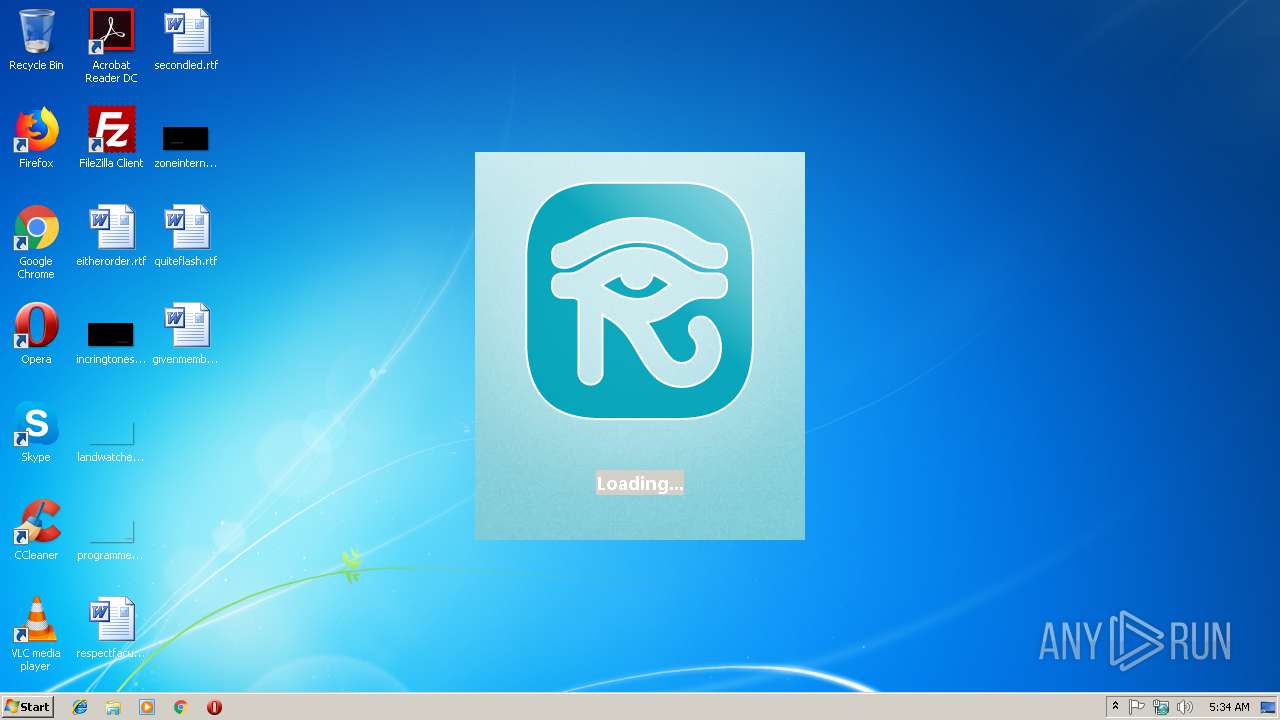The height and width of the screenshot is (720, 1280).
Task: Open Windows Explorer folder on taskbar
Action: (113, 707)
